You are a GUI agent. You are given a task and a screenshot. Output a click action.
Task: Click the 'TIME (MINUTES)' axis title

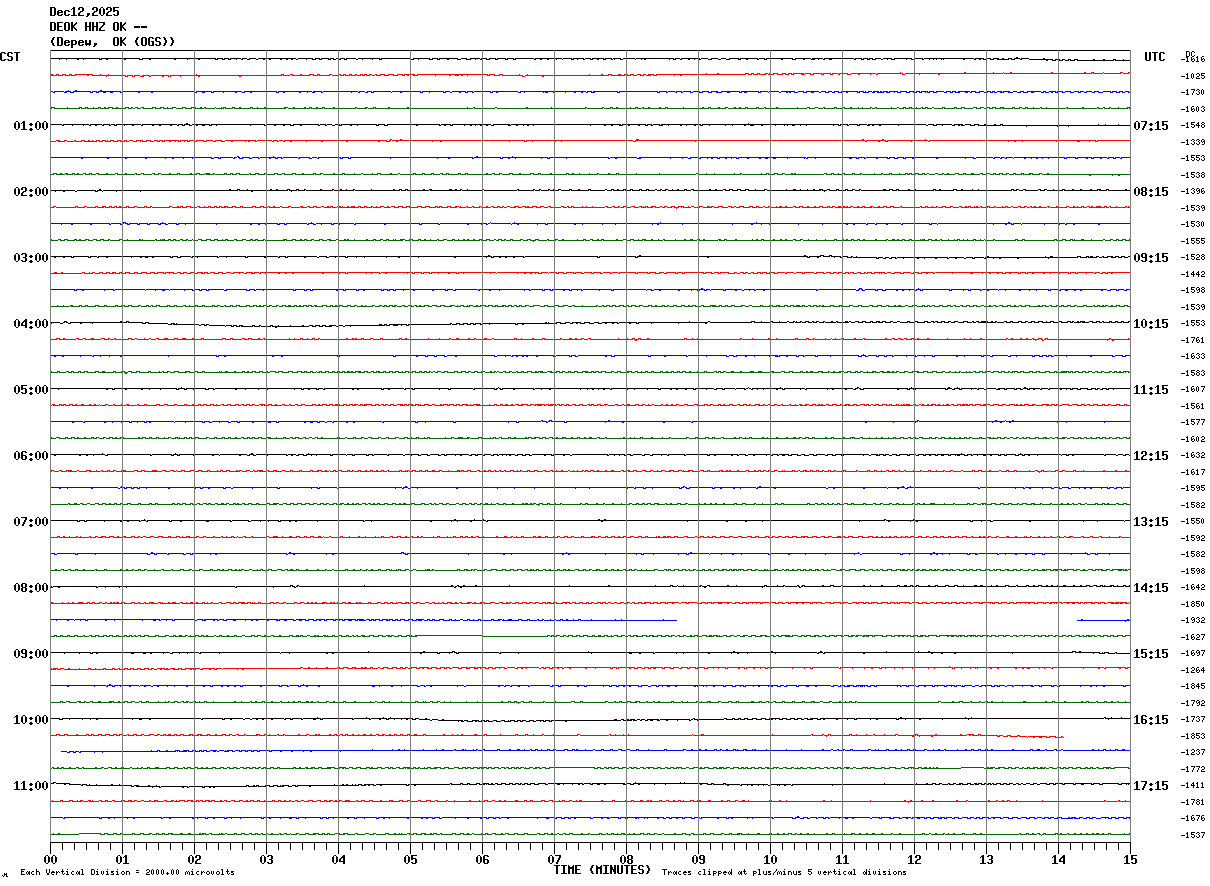pos(602,870)
